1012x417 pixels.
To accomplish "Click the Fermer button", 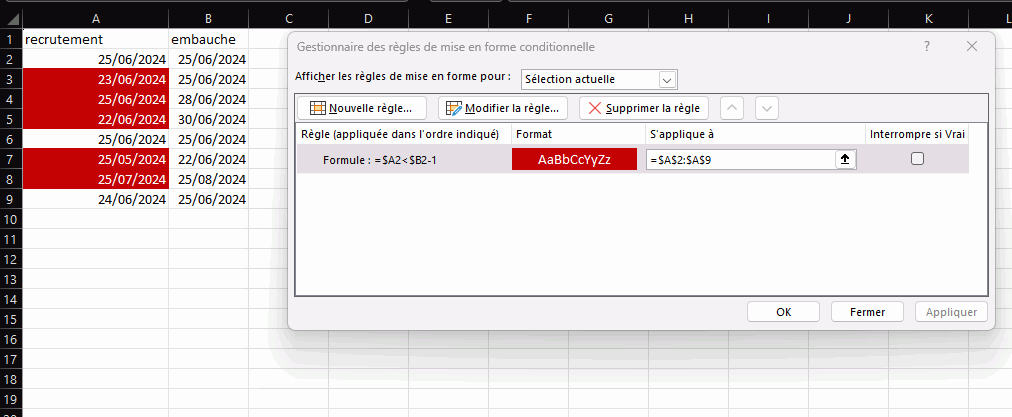I will tap(867, 312).
